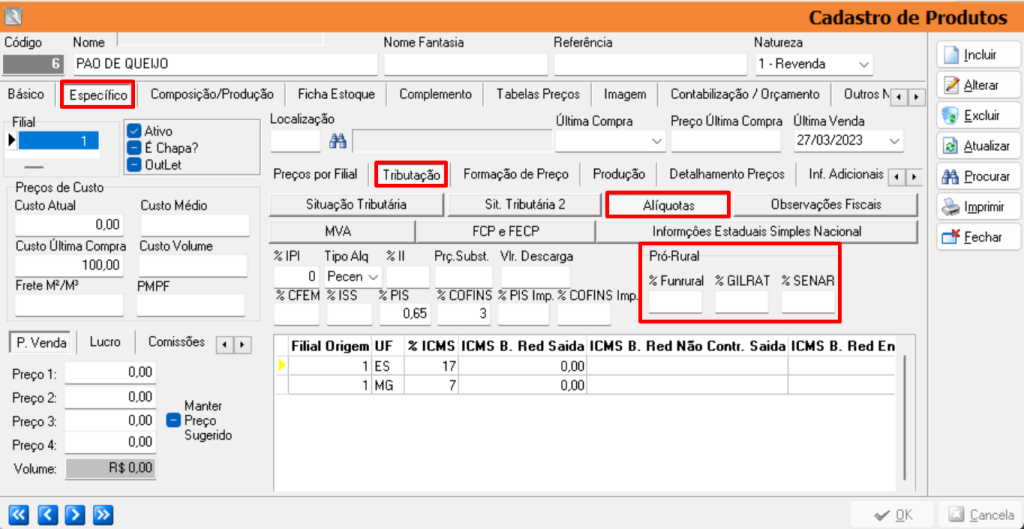Screen dimensions: 1024x529
Task: Click the Procurar binoculars icon
Action: pos(951,177)
